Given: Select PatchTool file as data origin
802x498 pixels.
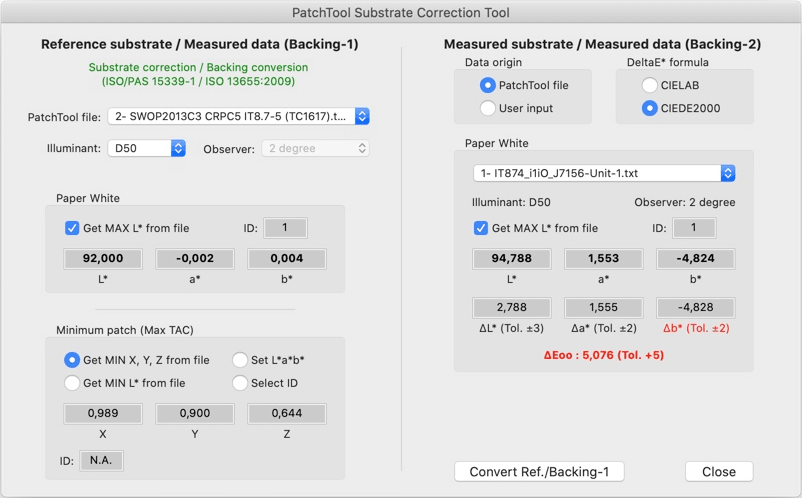Looking at the screenshot, I should [488, 86].
